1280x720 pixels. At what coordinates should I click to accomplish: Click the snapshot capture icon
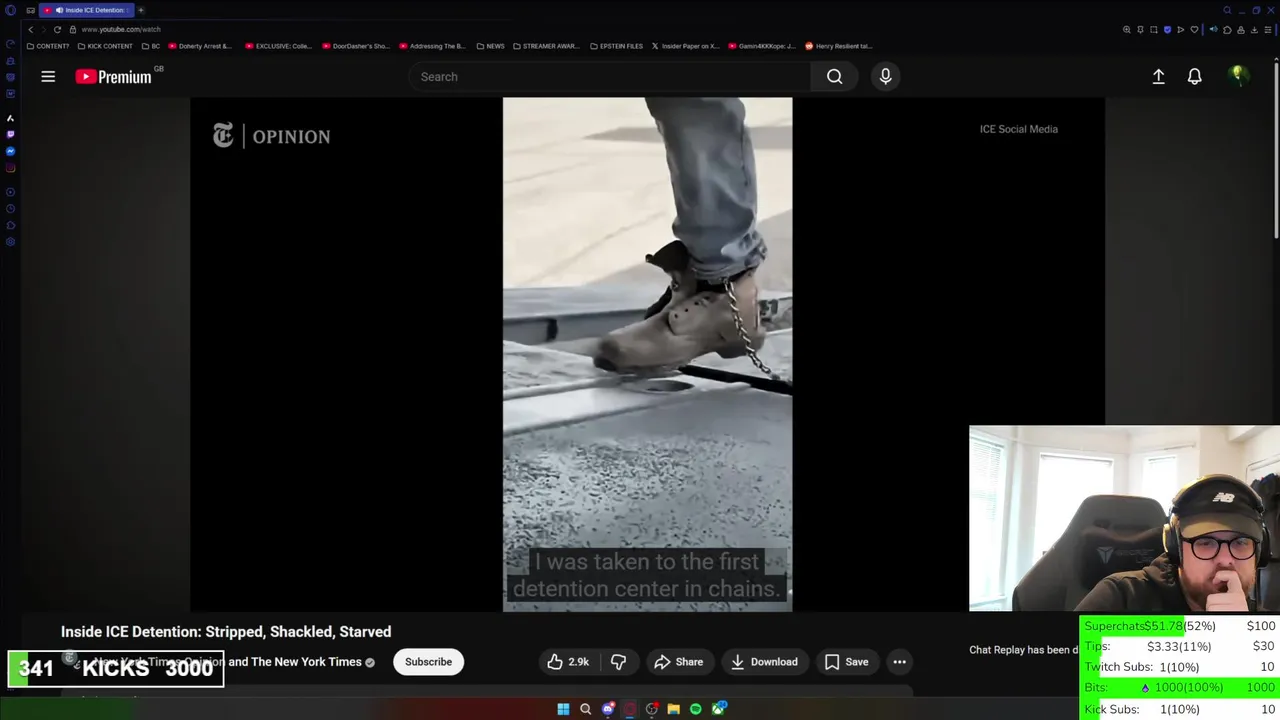point(1153,30)
